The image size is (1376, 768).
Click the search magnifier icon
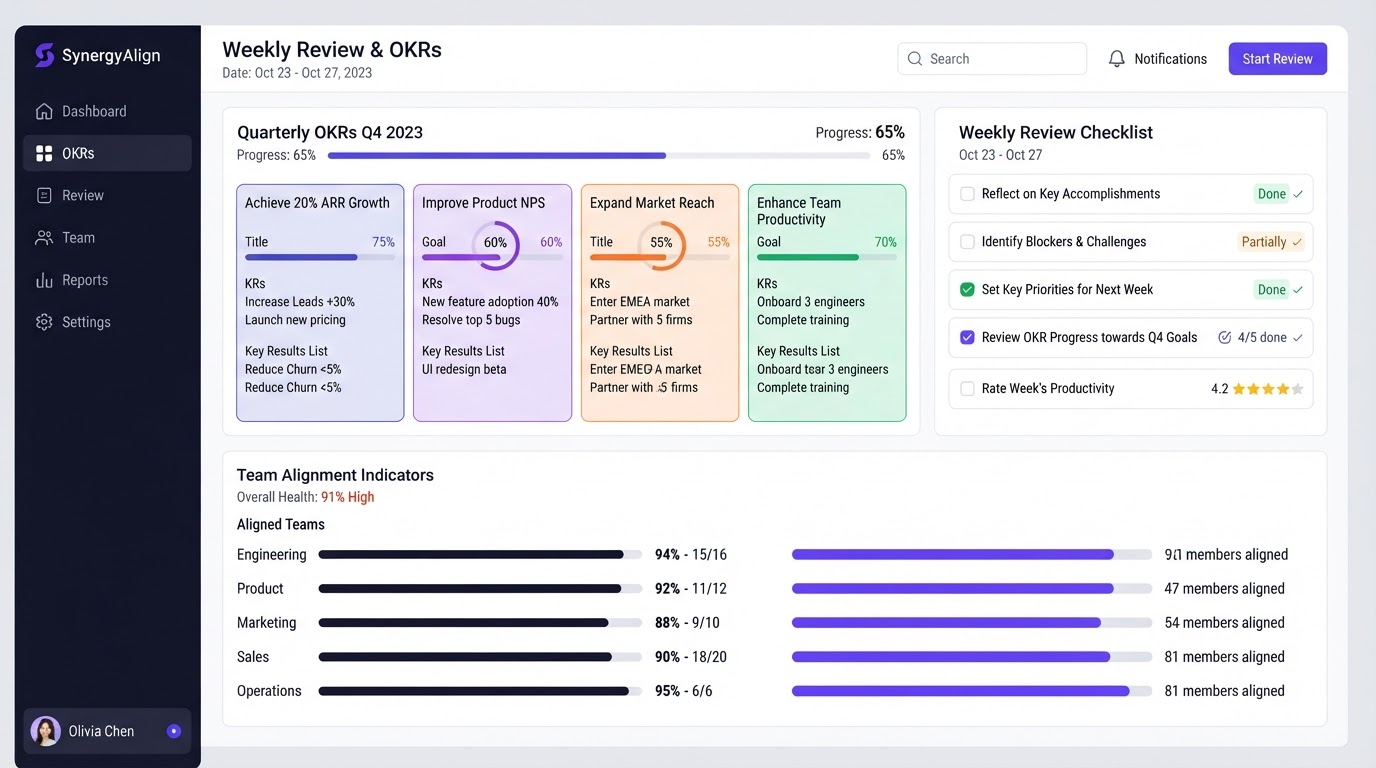[x=914, y=59]
